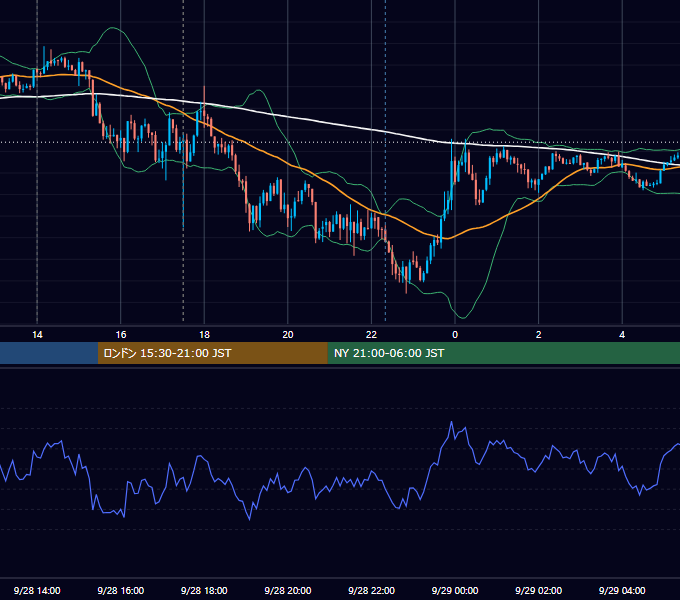Click the 9/29 04:00 time label

tap(622, 590)
